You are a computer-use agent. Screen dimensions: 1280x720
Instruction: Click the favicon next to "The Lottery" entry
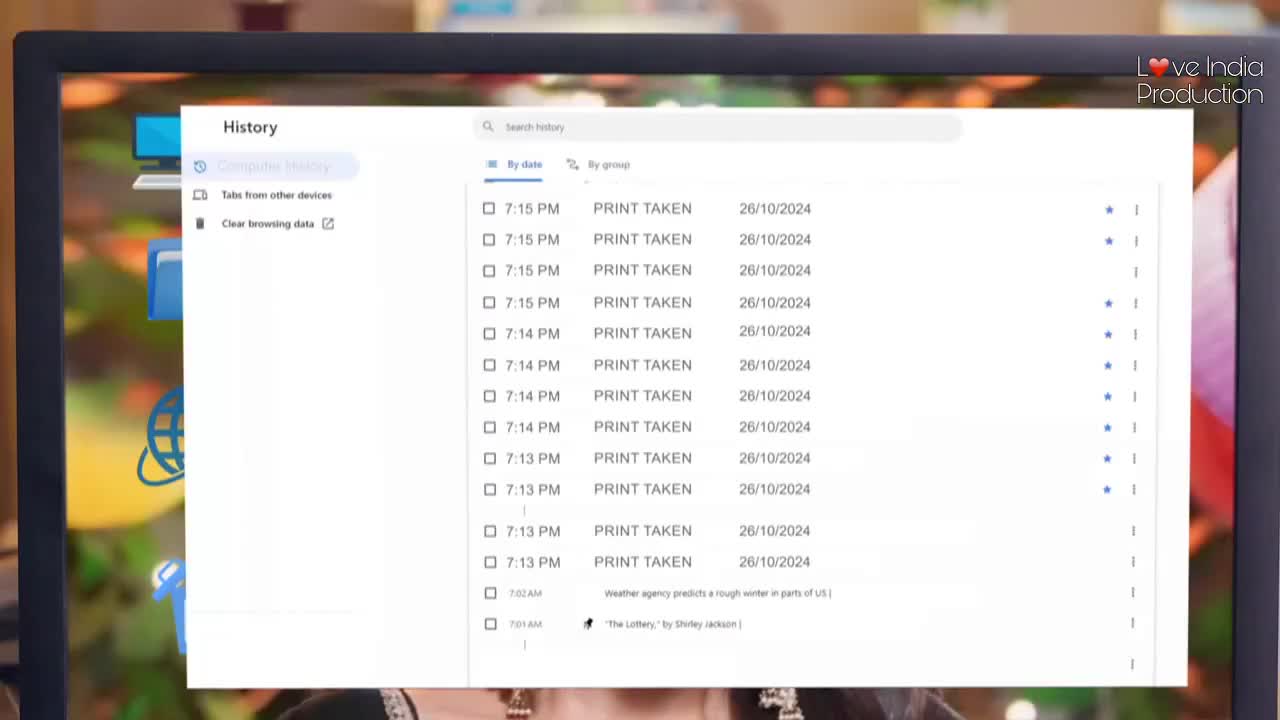pyautogui.click(x=588, y=624)
